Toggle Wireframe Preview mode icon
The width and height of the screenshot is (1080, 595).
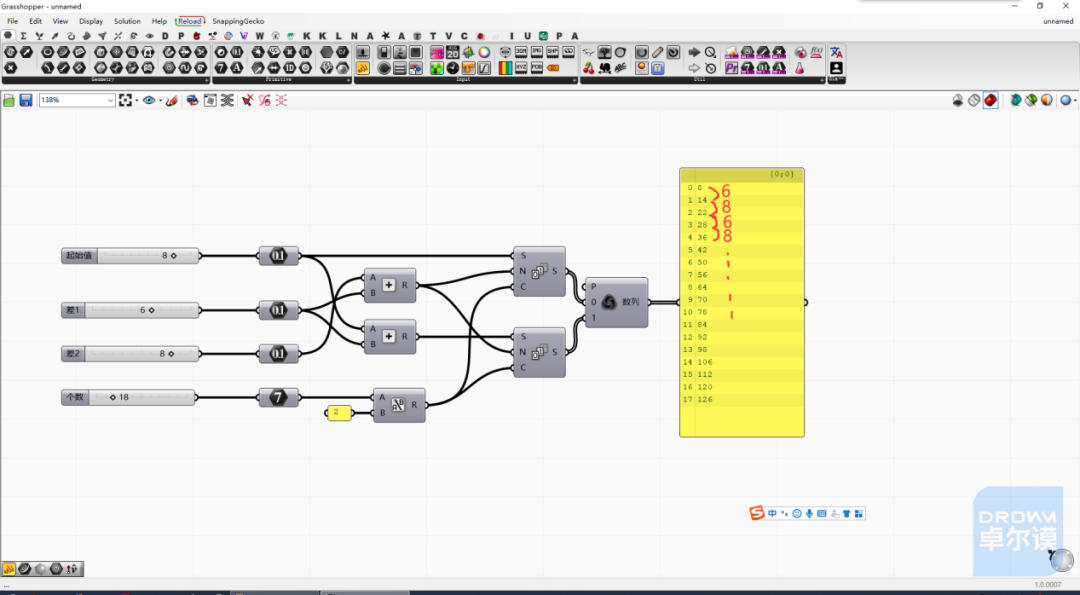pos(974,101)
